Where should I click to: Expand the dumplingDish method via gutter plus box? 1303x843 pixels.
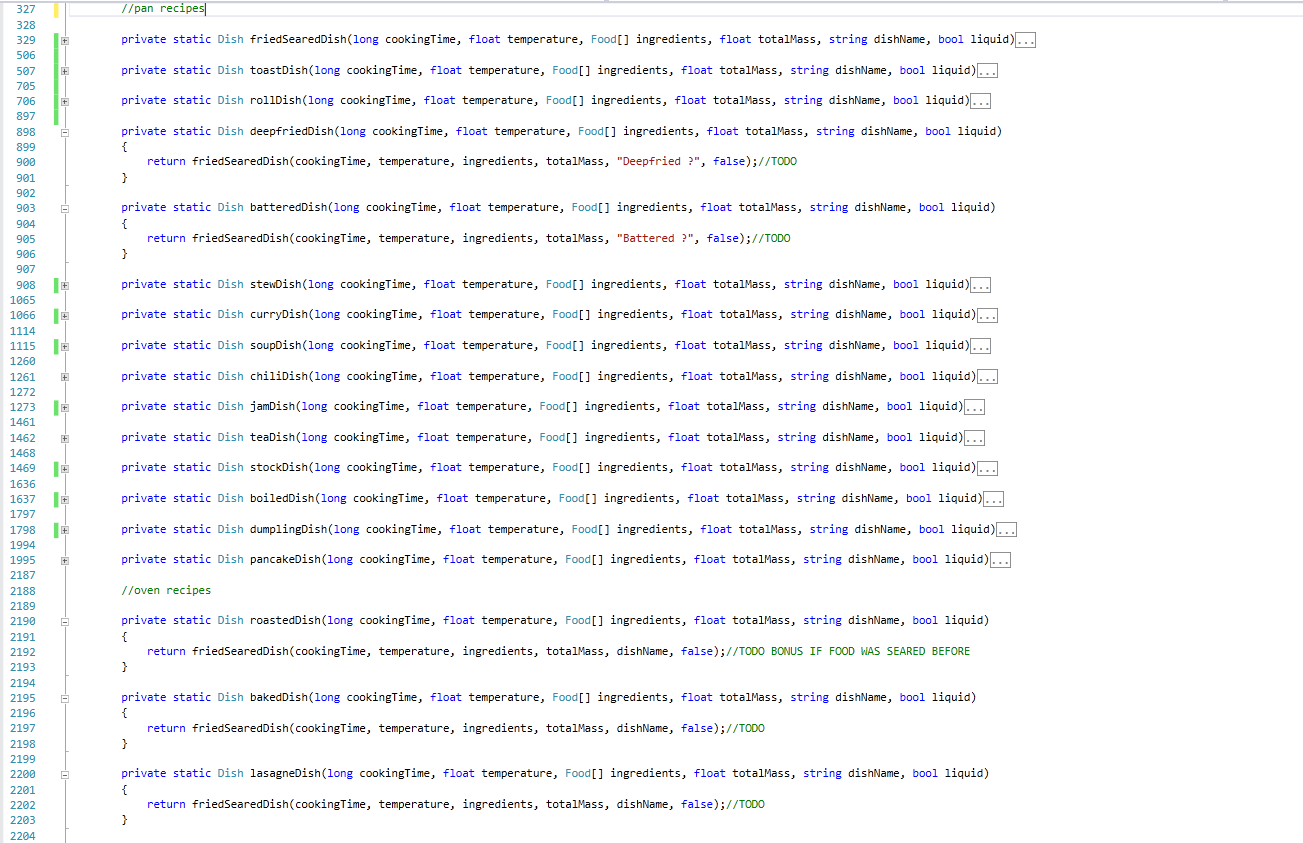coord(65,530)
